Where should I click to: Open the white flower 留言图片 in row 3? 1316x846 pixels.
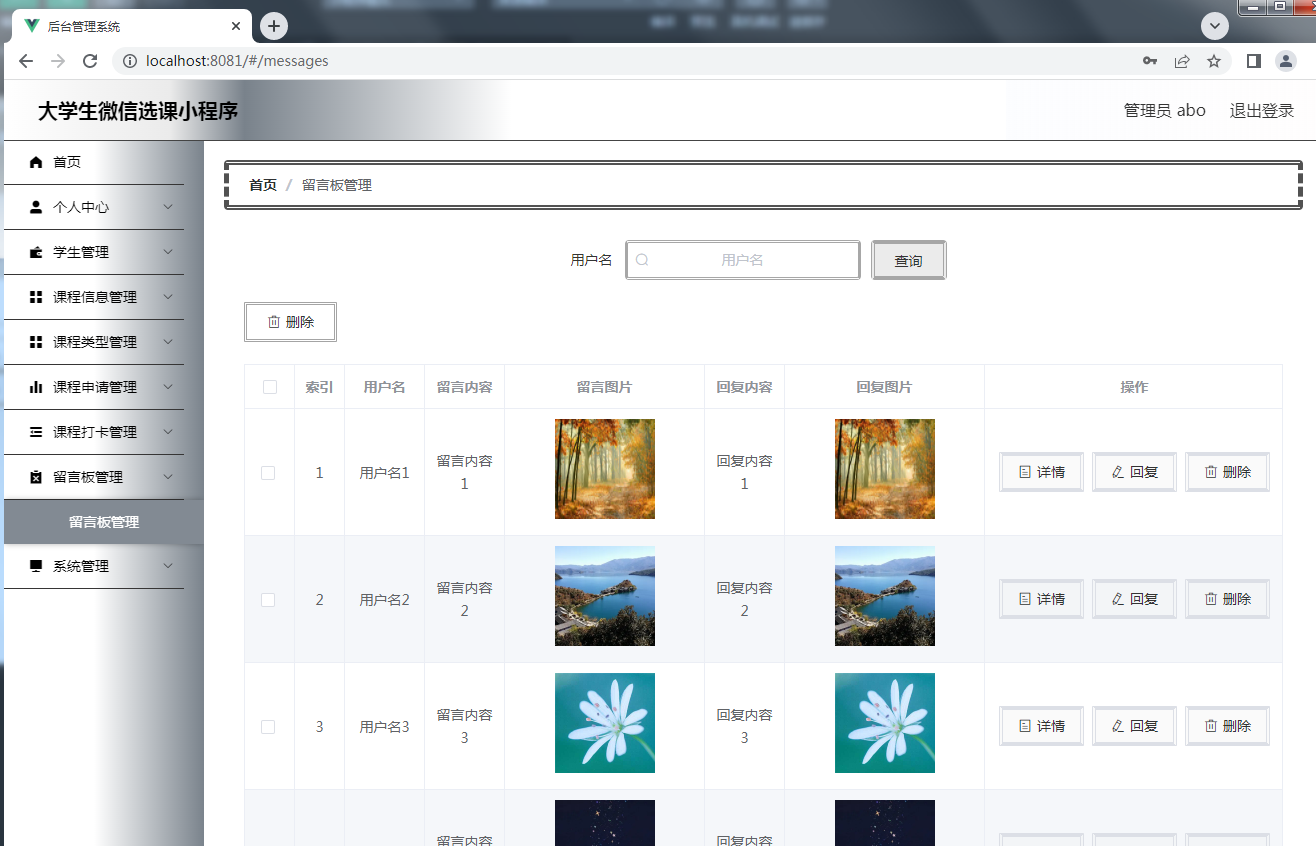[605, 723]
